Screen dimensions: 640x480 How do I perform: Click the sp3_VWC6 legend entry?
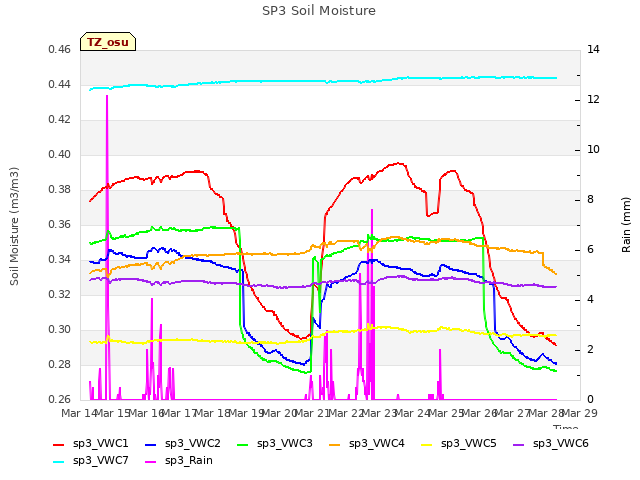pyautogui.click(x=551, y=444)
